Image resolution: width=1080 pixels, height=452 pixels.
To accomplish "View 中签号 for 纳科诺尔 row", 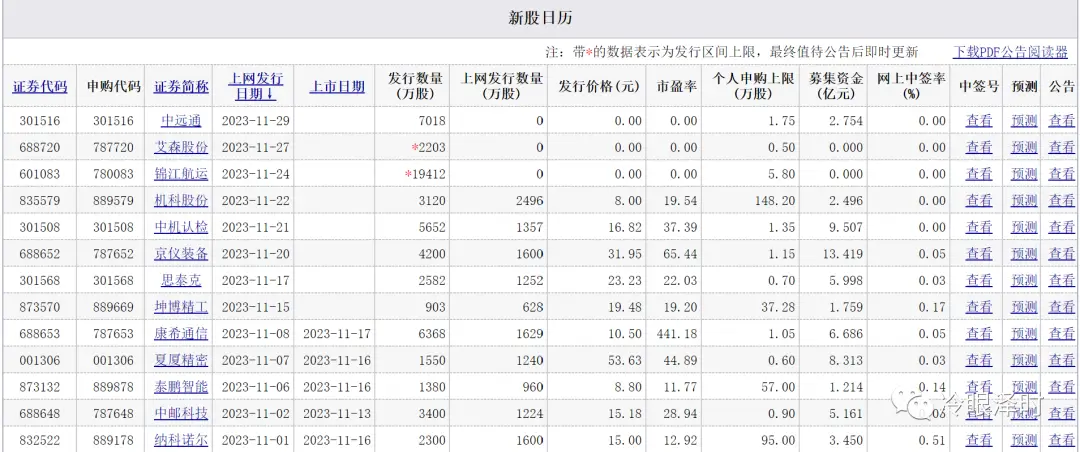I will 979,440.
